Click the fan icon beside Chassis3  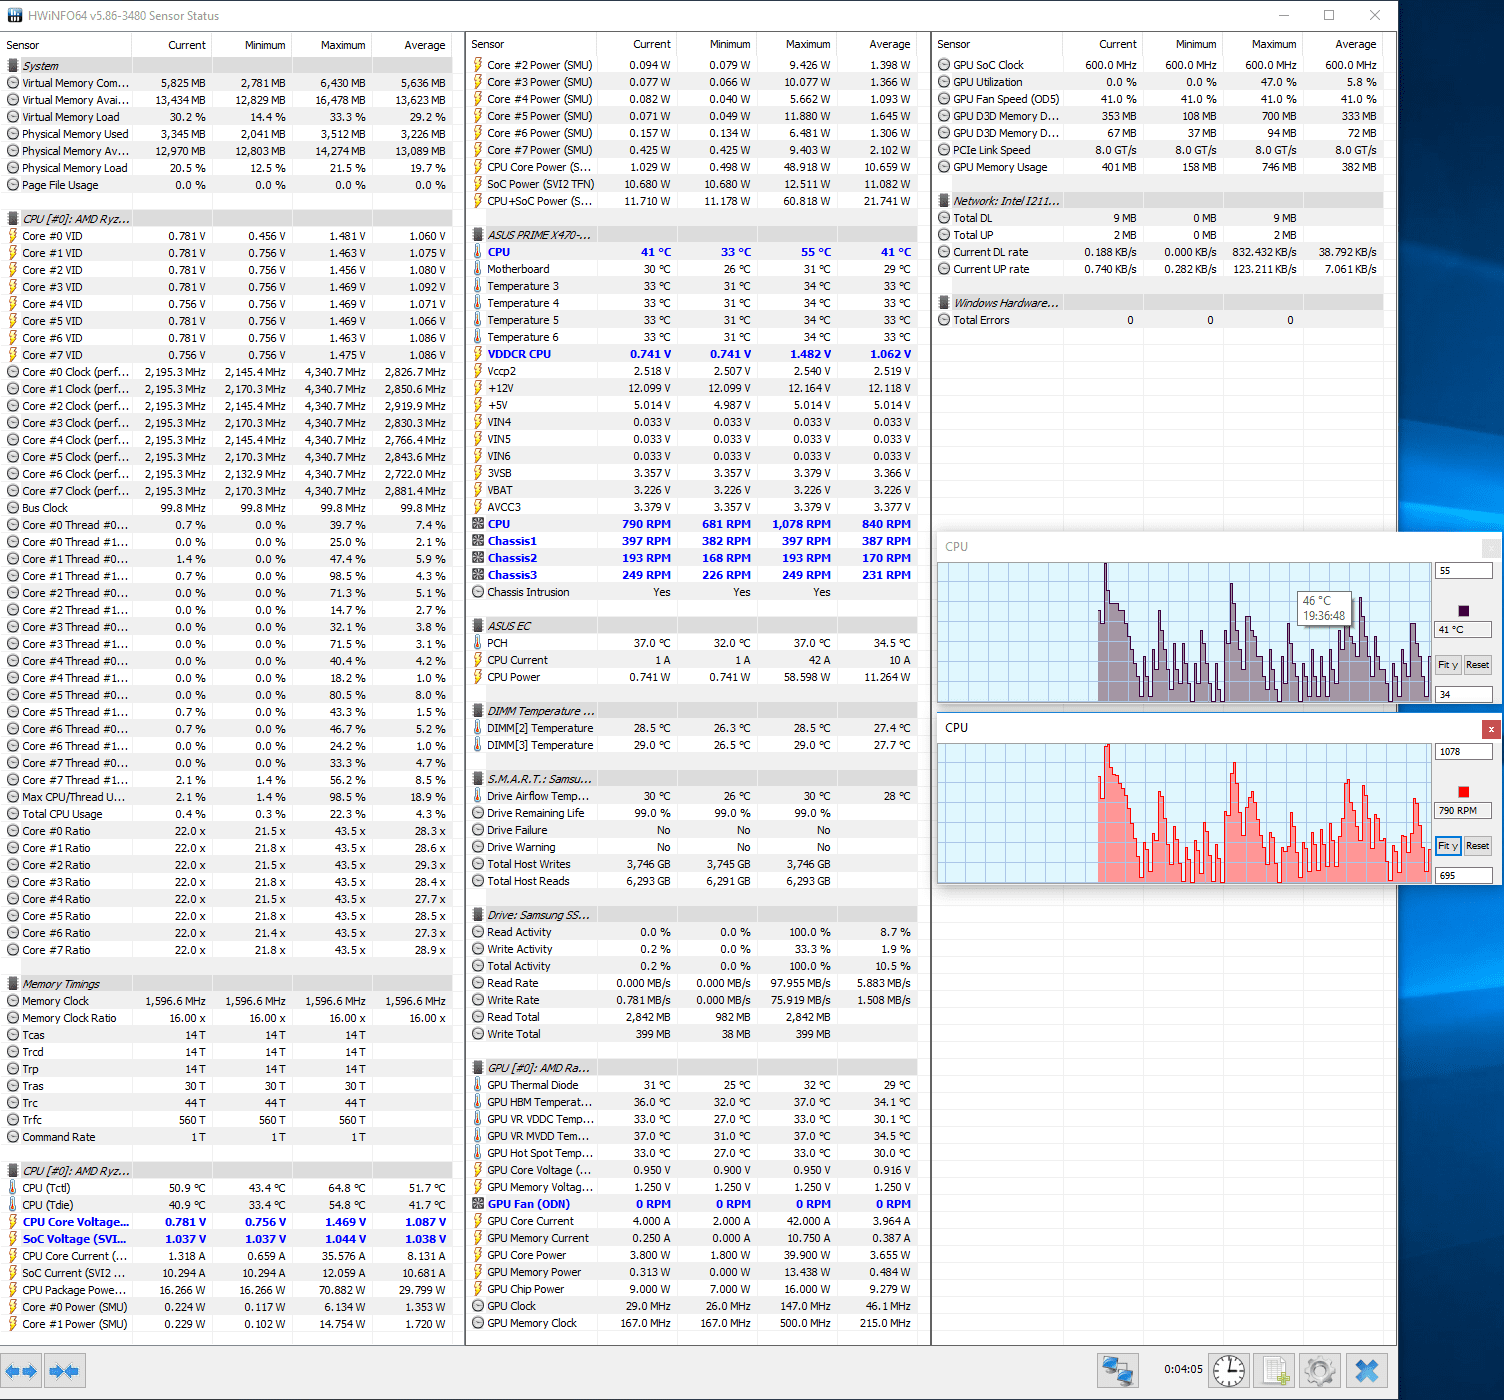(478, 575)
